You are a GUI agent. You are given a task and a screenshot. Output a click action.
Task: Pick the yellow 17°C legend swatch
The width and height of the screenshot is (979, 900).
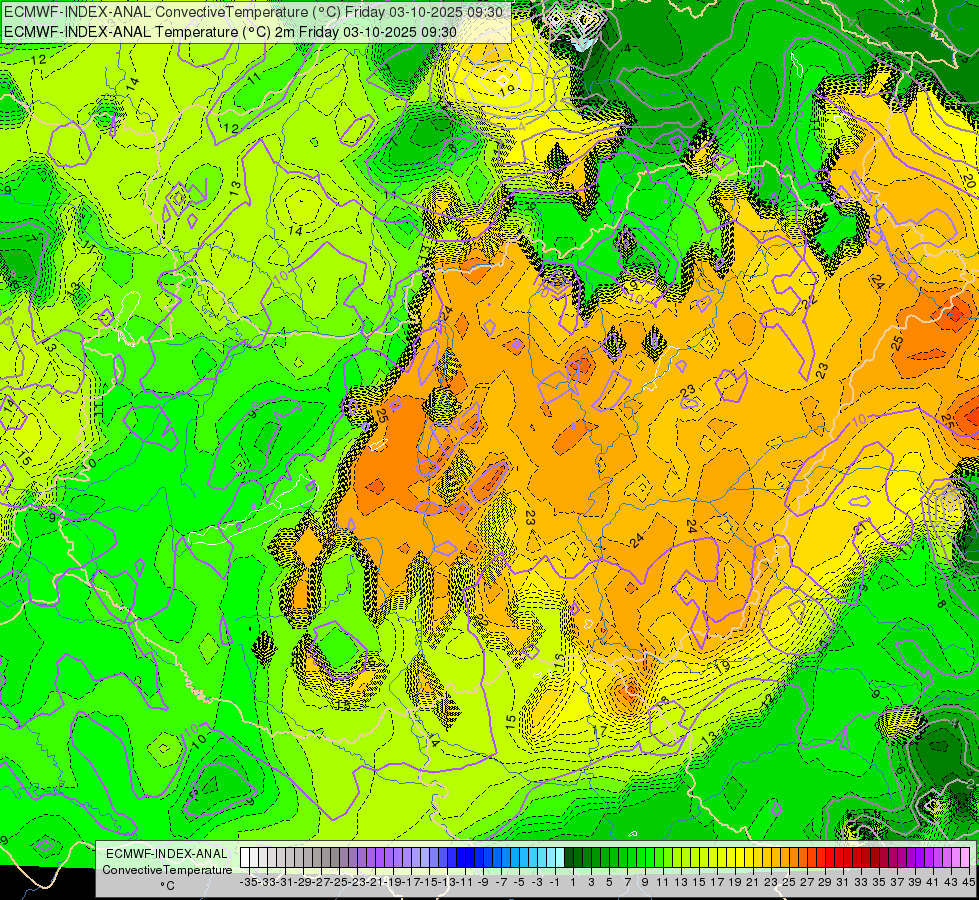pos(712,857)
